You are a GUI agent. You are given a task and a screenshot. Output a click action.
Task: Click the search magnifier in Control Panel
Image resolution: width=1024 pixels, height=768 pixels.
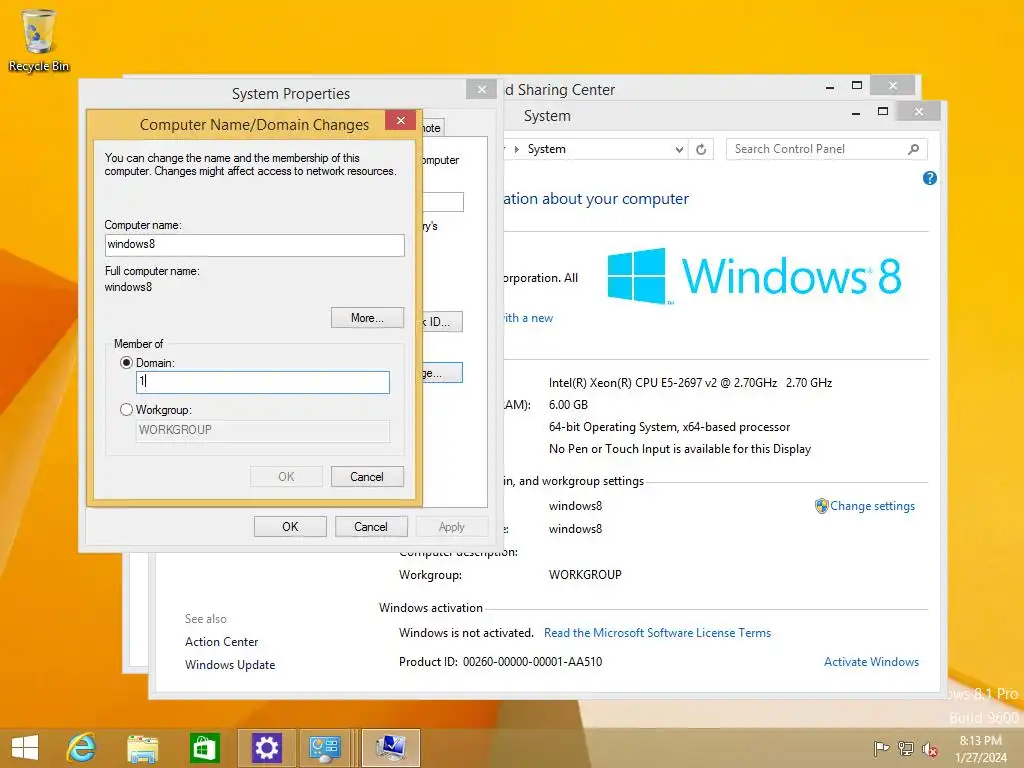[914, 149]
